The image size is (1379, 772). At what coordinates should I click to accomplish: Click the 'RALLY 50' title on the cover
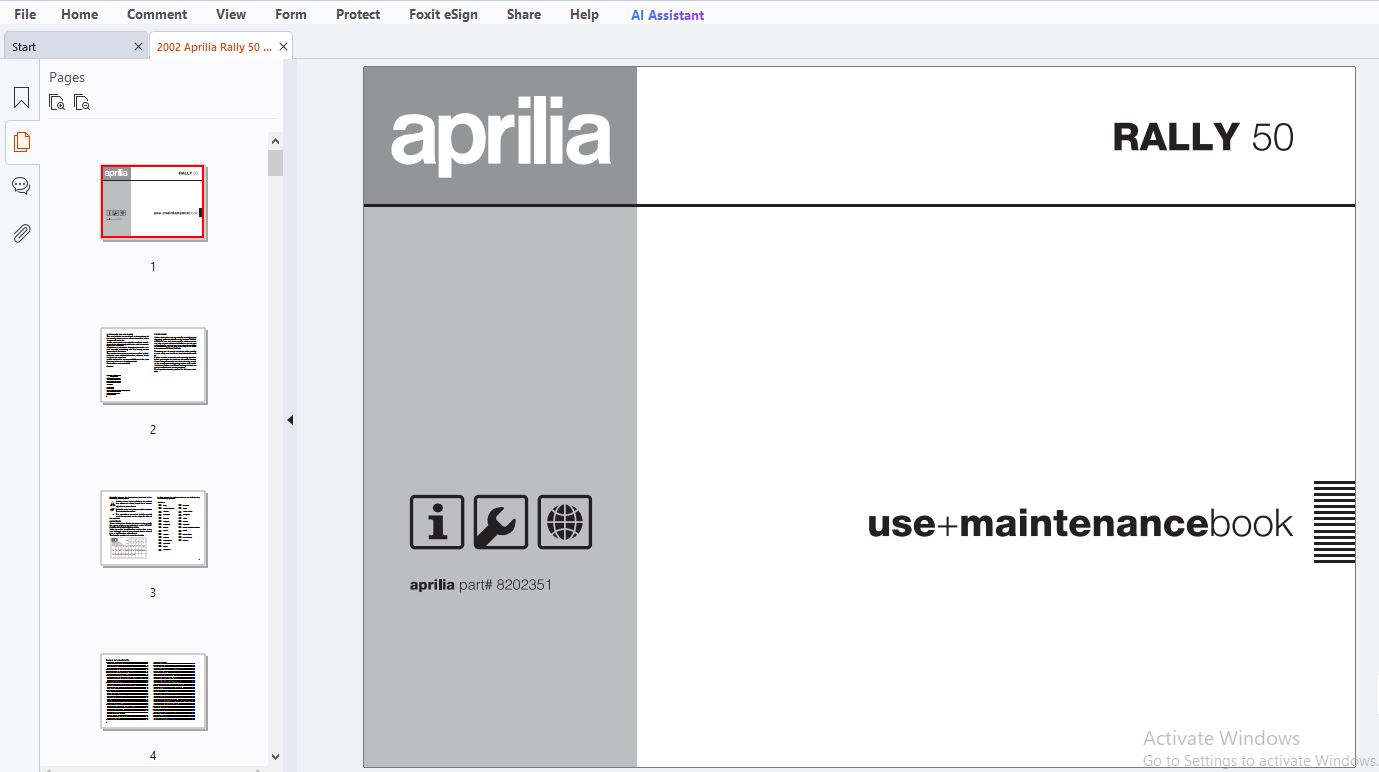pyautogui.click(x=1203, y=137)
